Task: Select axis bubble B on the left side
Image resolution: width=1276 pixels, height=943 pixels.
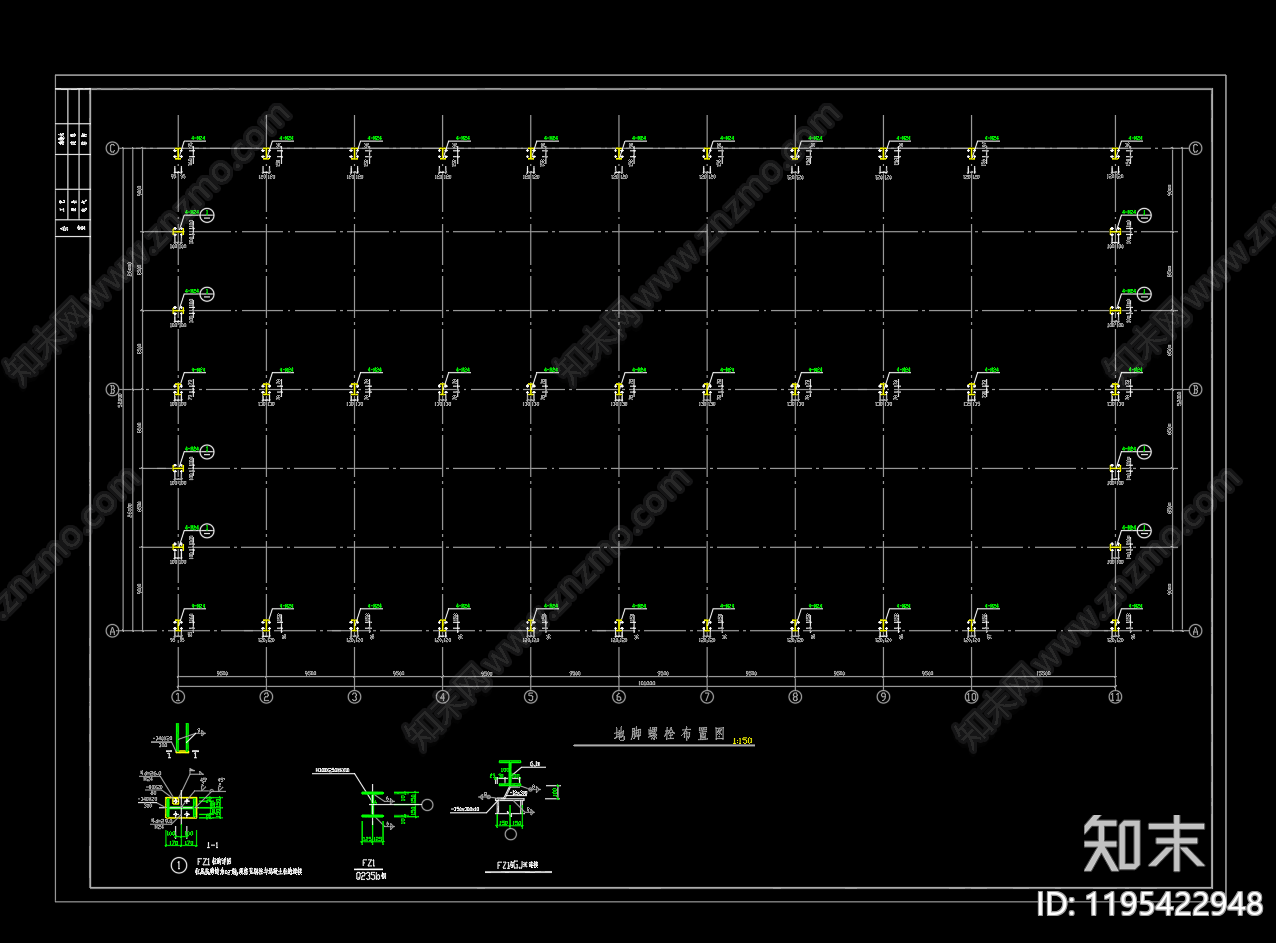Action: [x=112, y=390]
